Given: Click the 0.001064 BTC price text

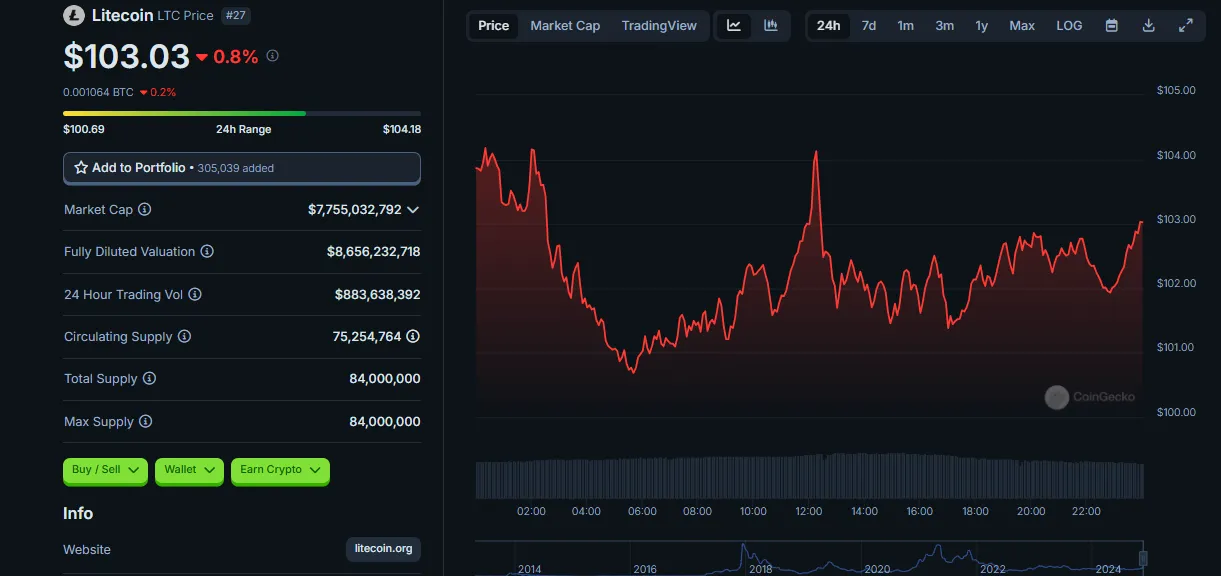Looking at the screenshot, I should (98, 92).
